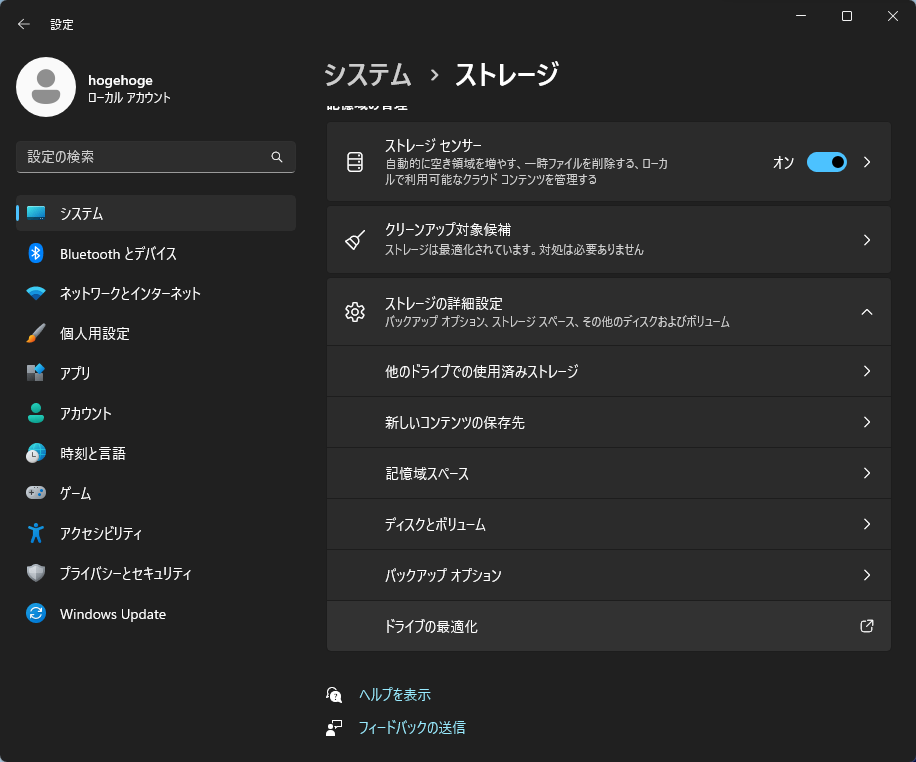
Task: Open Windows Update via its sync icon
Action: (36, 614)
